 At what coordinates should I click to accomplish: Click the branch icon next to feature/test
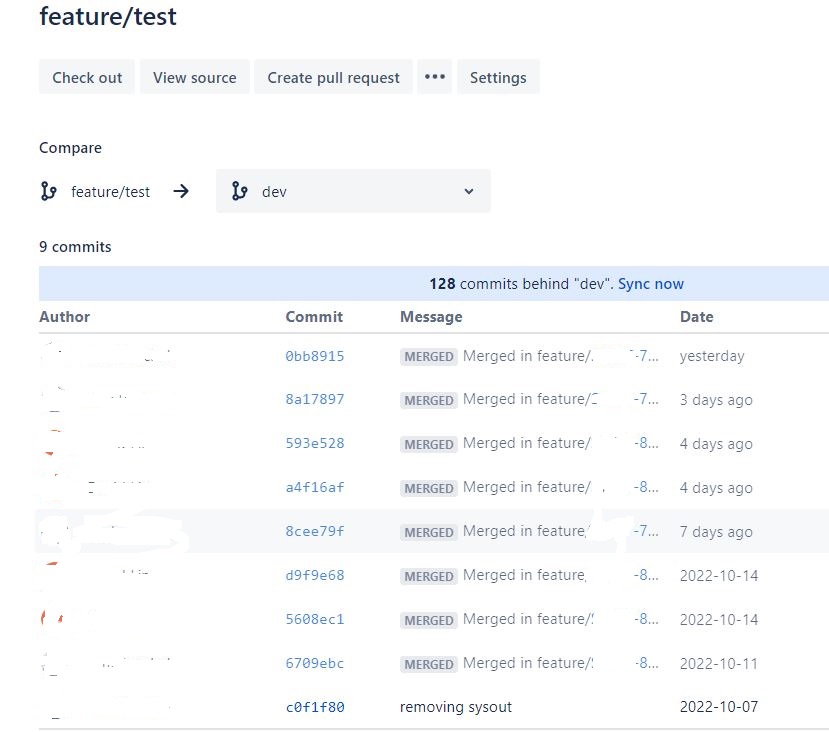tap(48, 191)
